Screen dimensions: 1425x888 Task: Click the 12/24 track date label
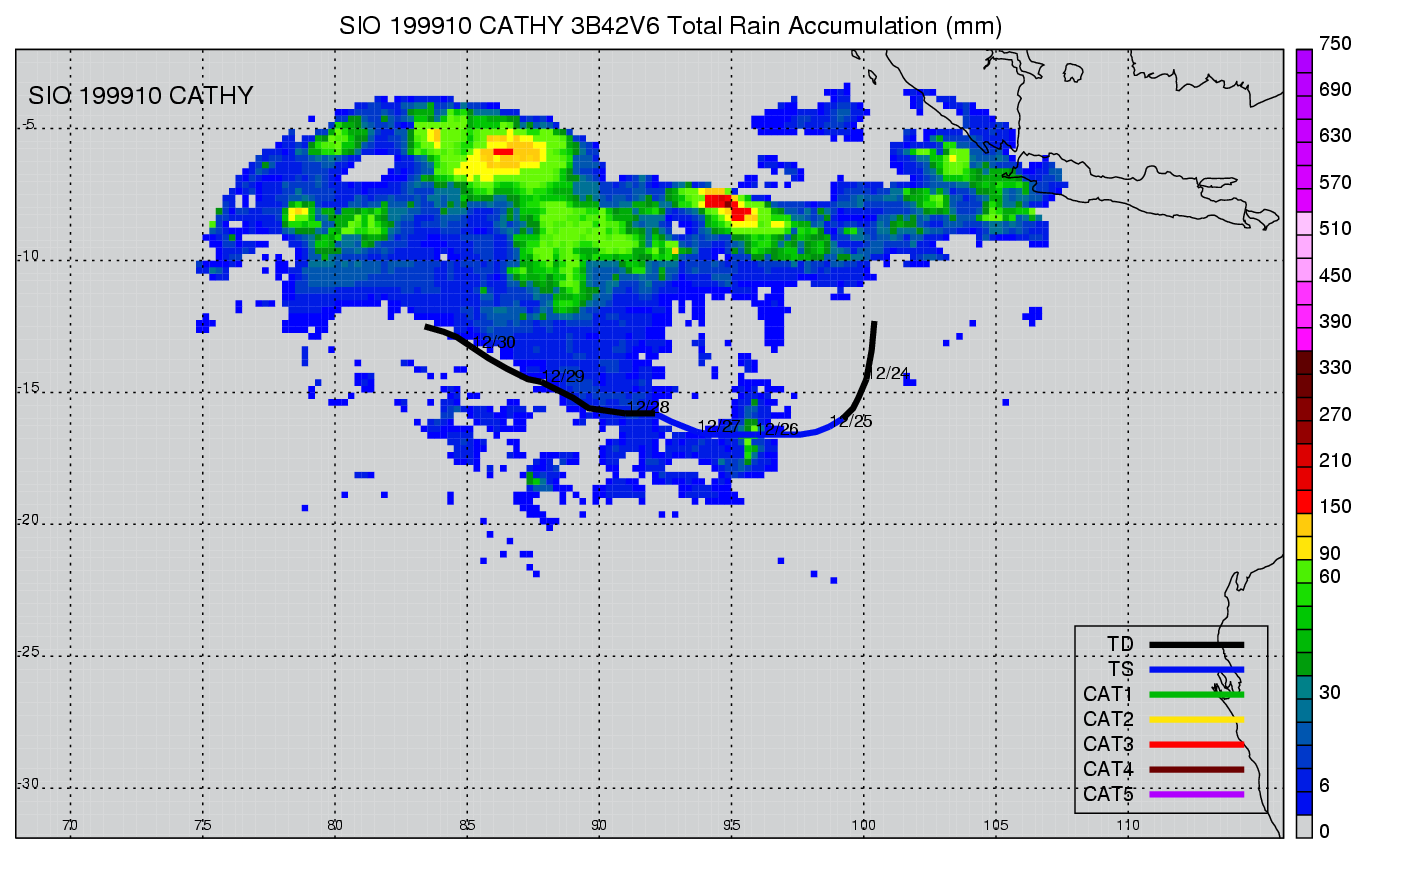tap(886, 374)
